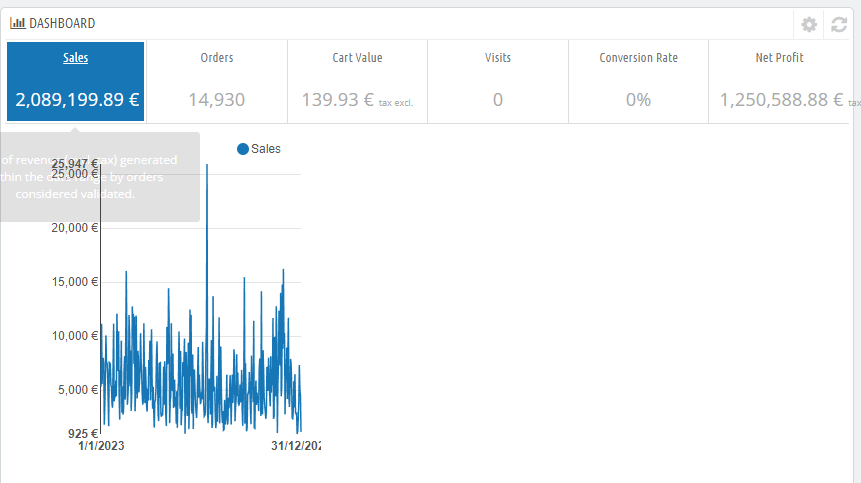The height and width of the screenshot is (483, 861).
Task: Open dashboard settings gear icon
Action: pos(809,24)
